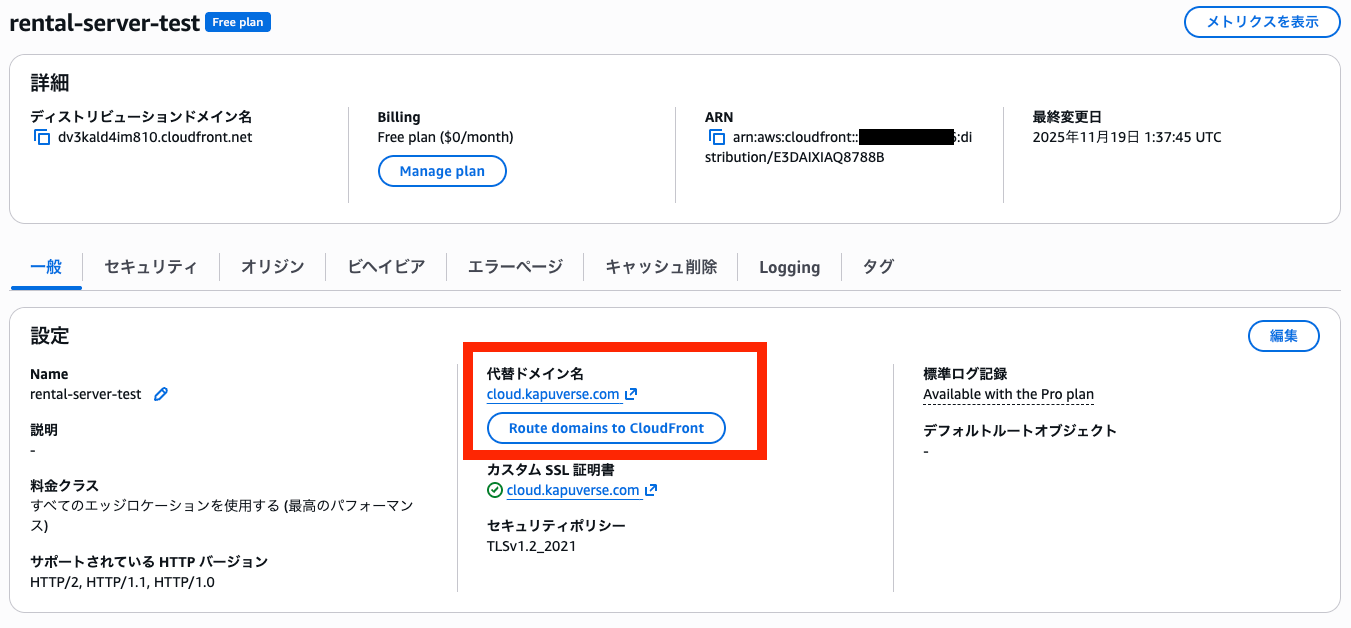Open the オリジン tab

point(272,266)
